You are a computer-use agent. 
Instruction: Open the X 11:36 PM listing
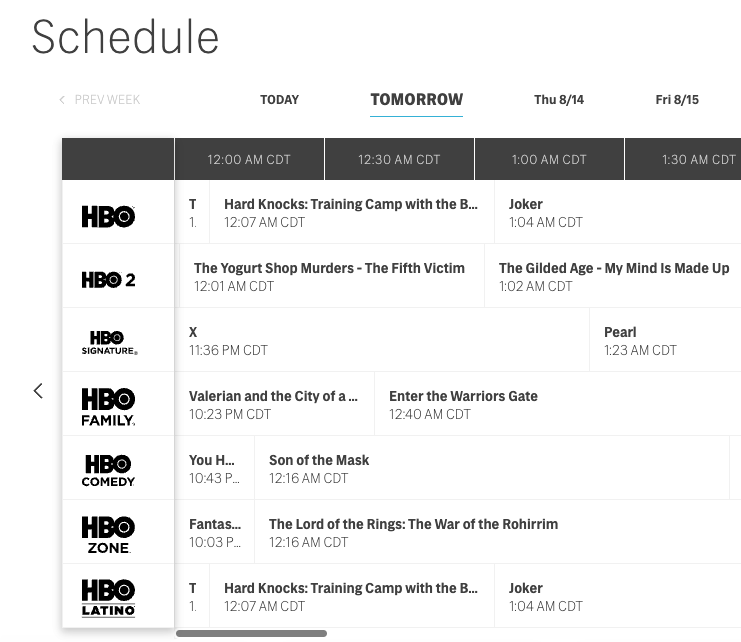(x=382, y=341)
